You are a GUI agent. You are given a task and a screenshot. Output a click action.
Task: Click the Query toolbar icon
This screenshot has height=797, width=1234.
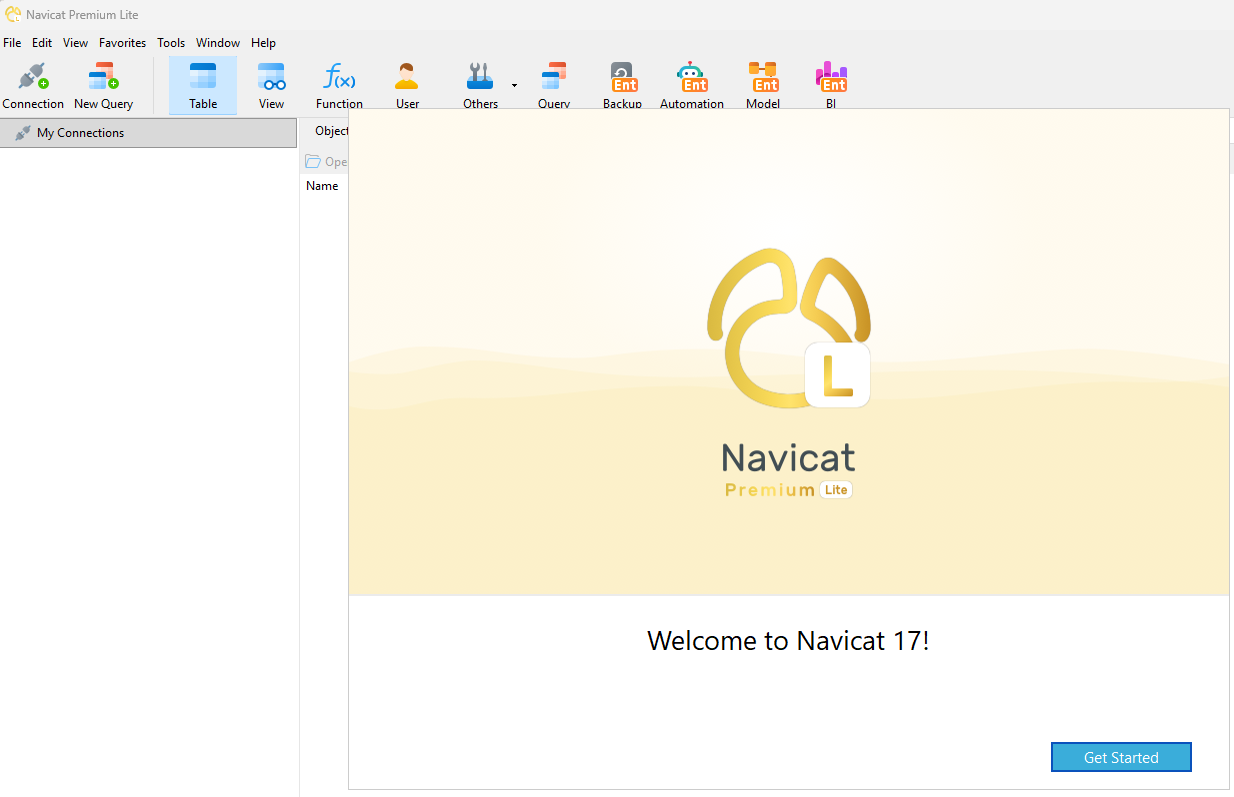pyautogui.click(x=553, y=85)
